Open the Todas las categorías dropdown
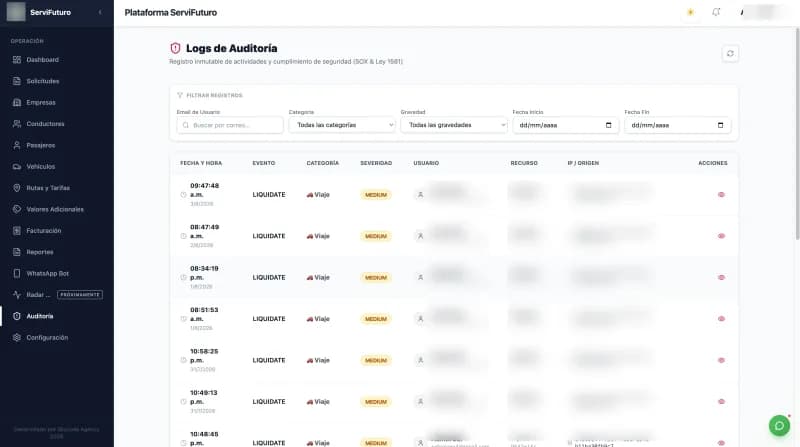Screen dimensions: 800x447 [x=342, y=125]
